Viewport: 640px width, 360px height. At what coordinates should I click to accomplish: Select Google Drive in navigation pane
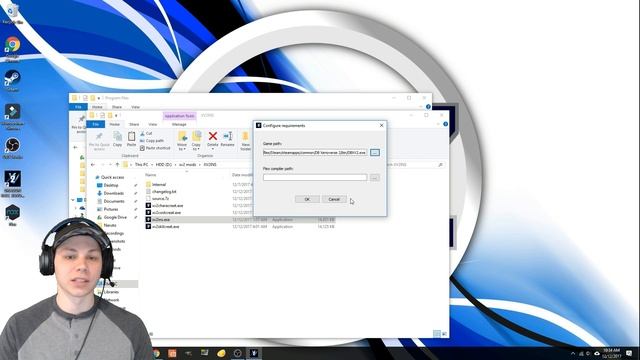click(115, 217)
